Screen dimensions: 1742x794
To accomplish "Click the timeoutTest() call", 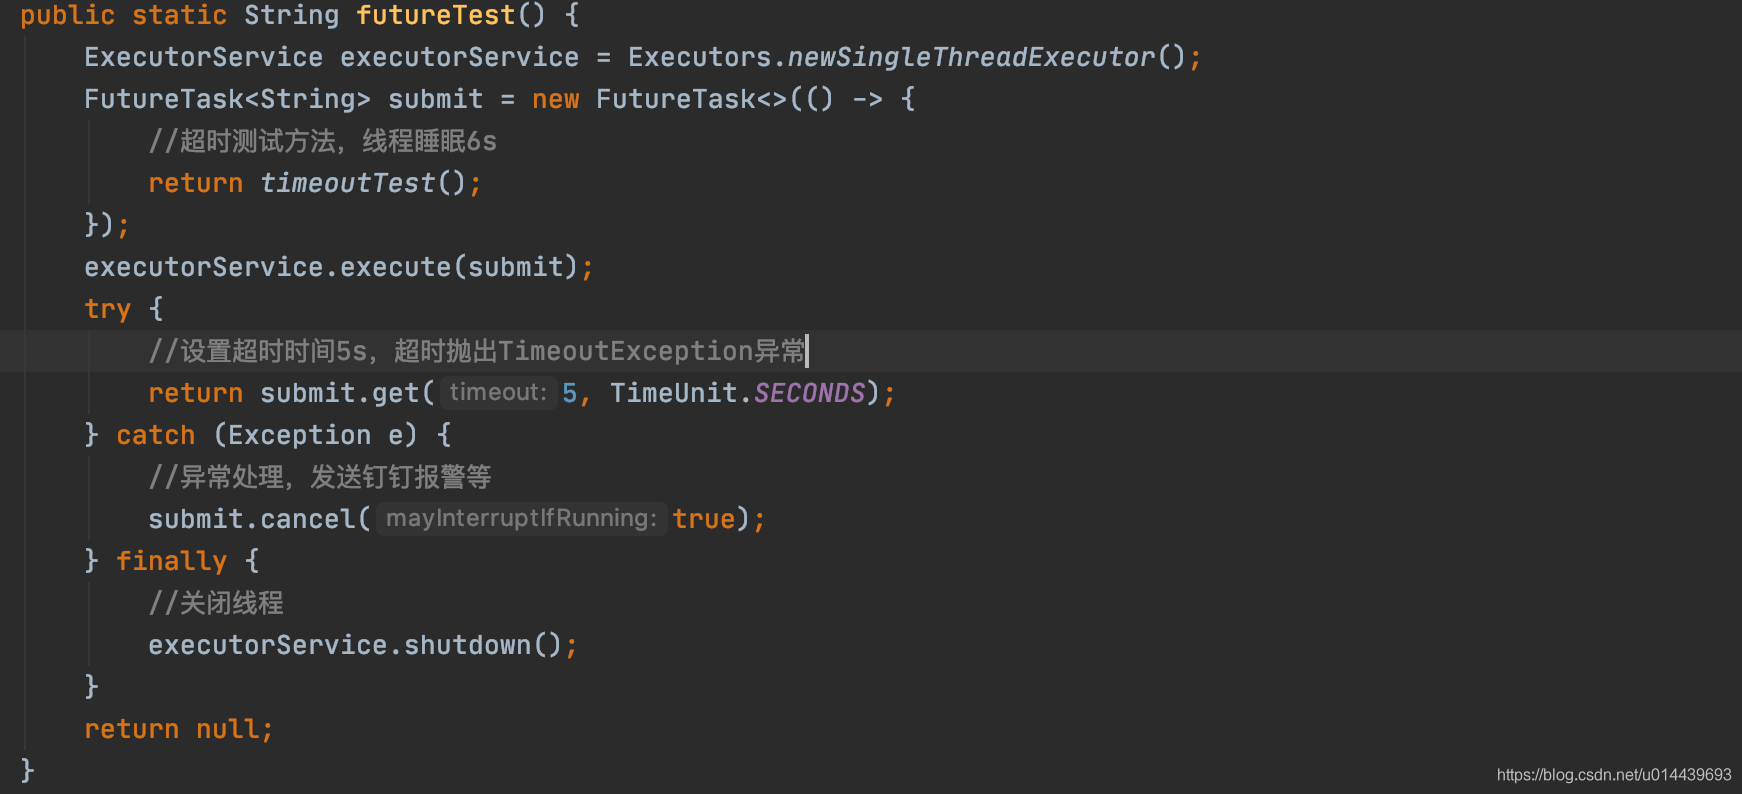I will [x=363, y=183].
